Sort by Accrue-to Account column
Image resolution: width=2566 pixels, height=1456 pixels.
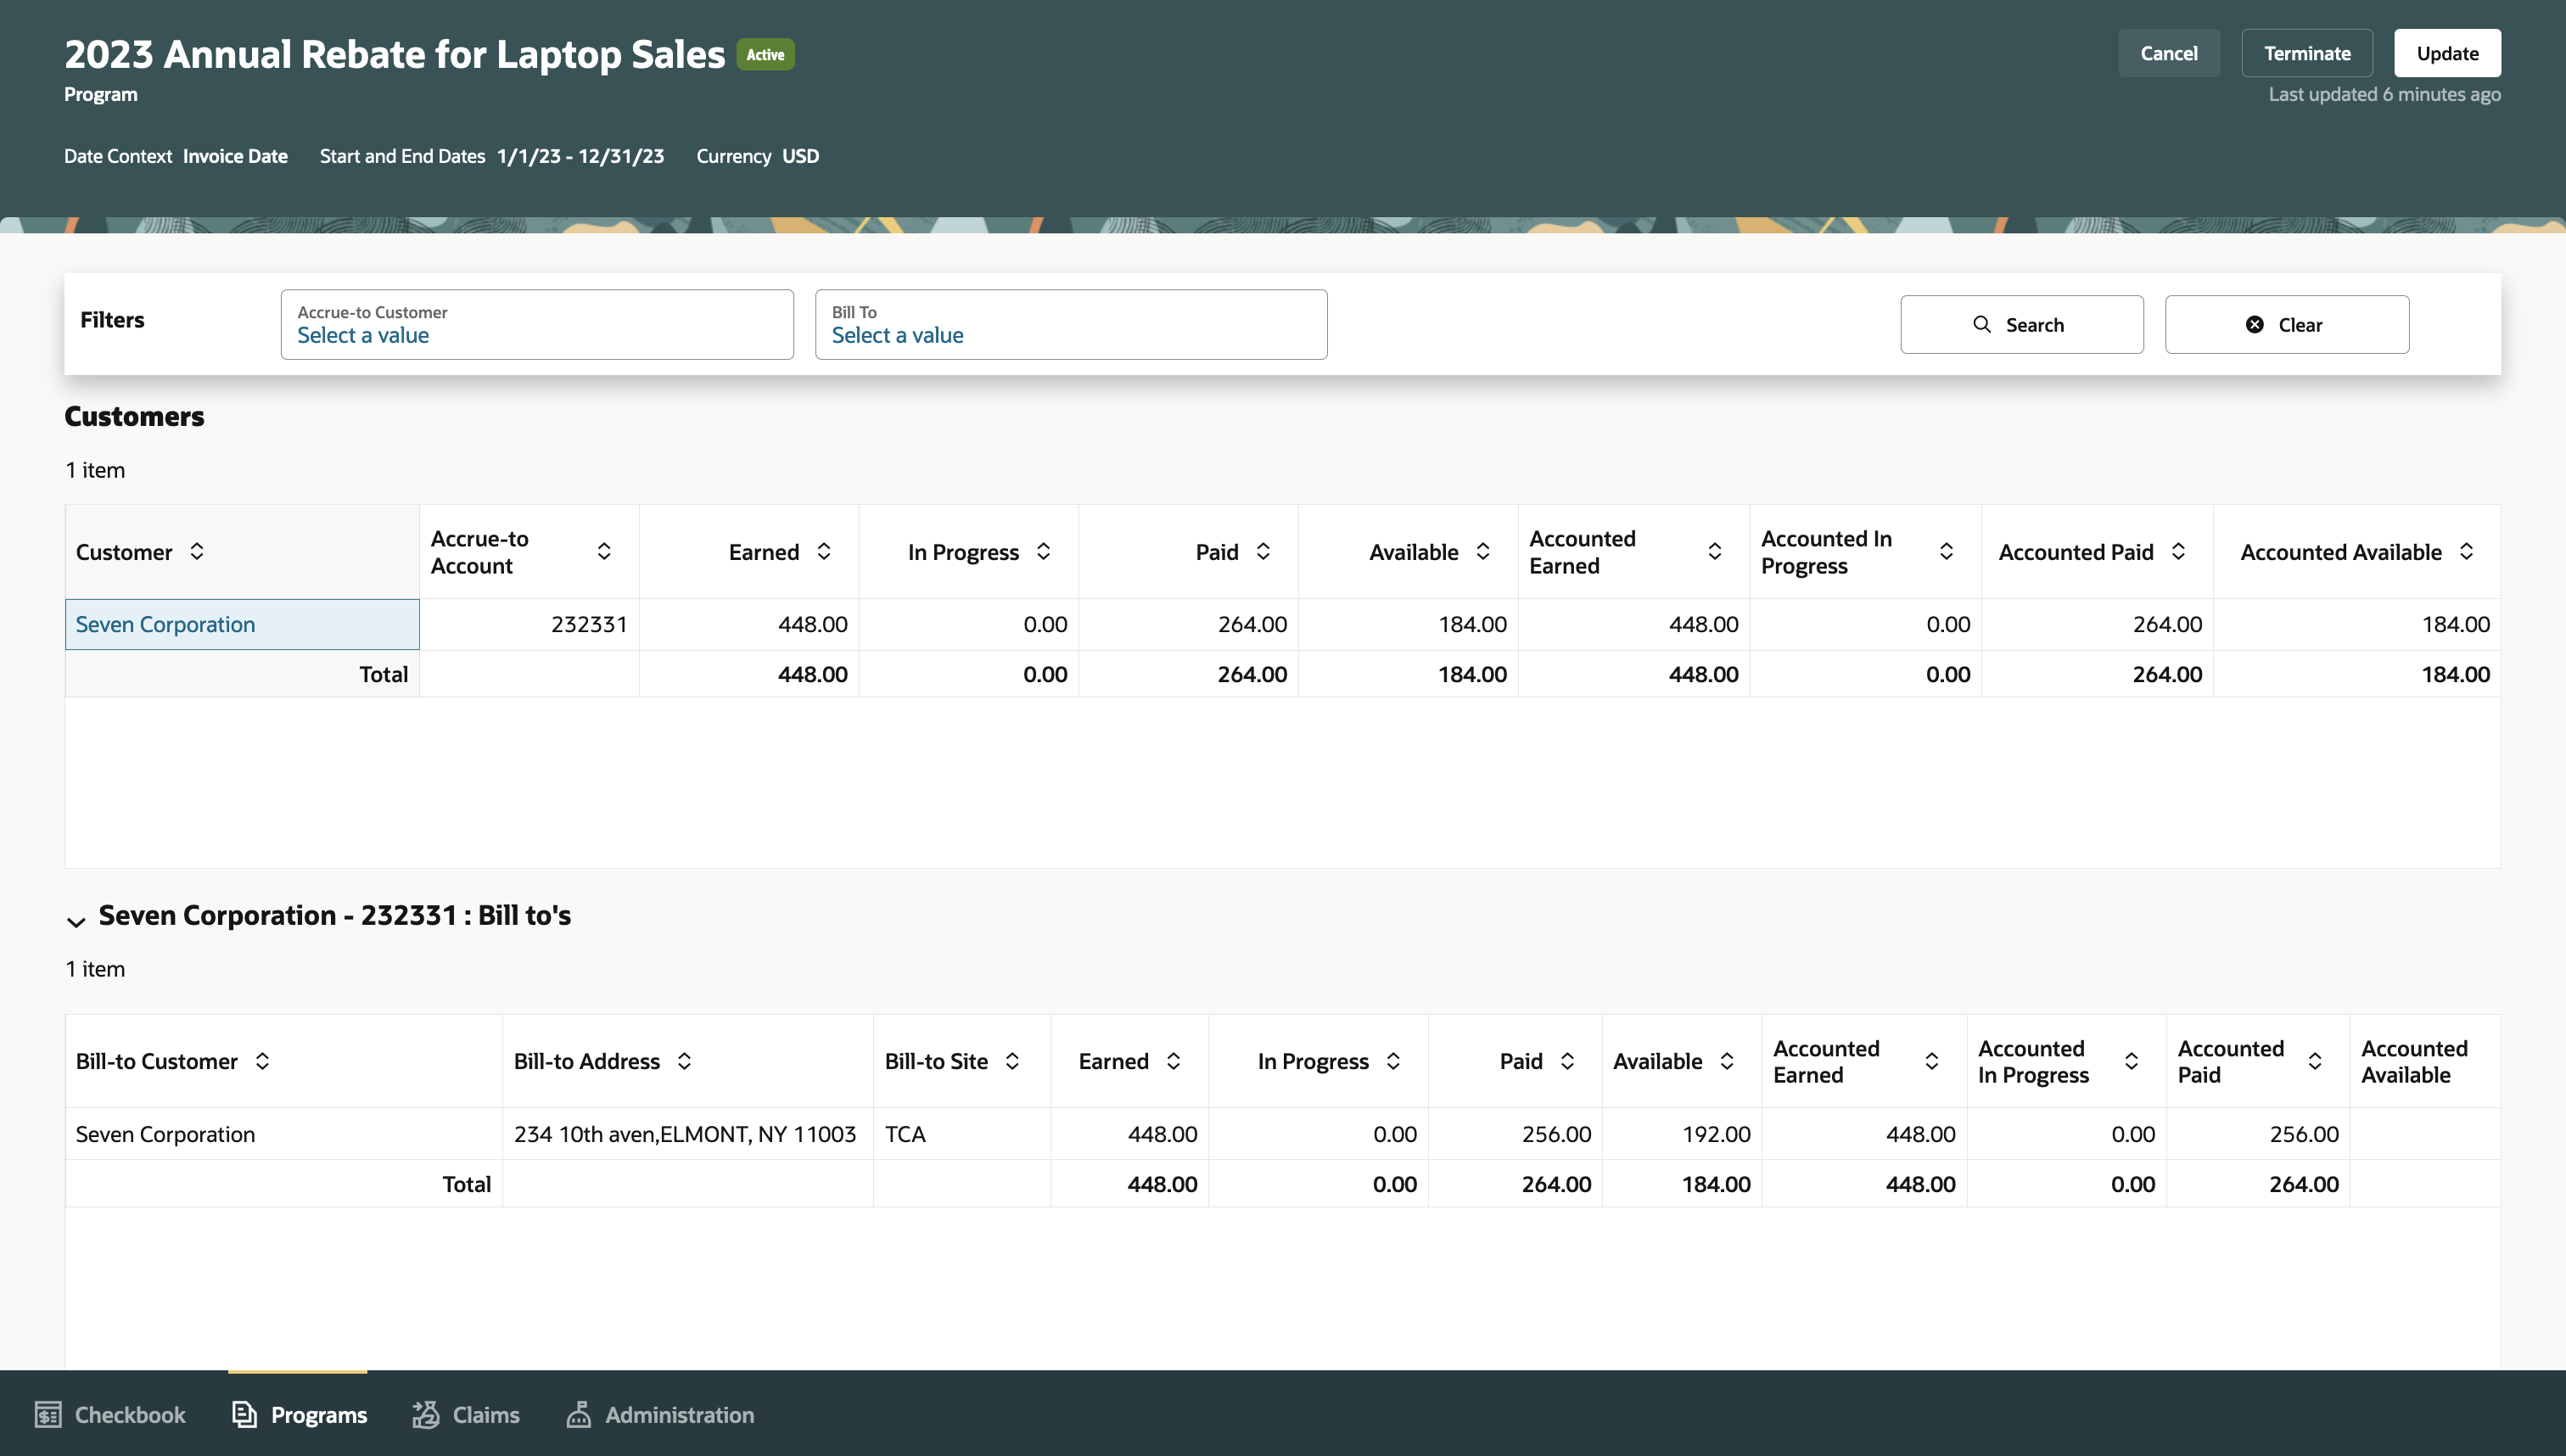tap(604, 551)
